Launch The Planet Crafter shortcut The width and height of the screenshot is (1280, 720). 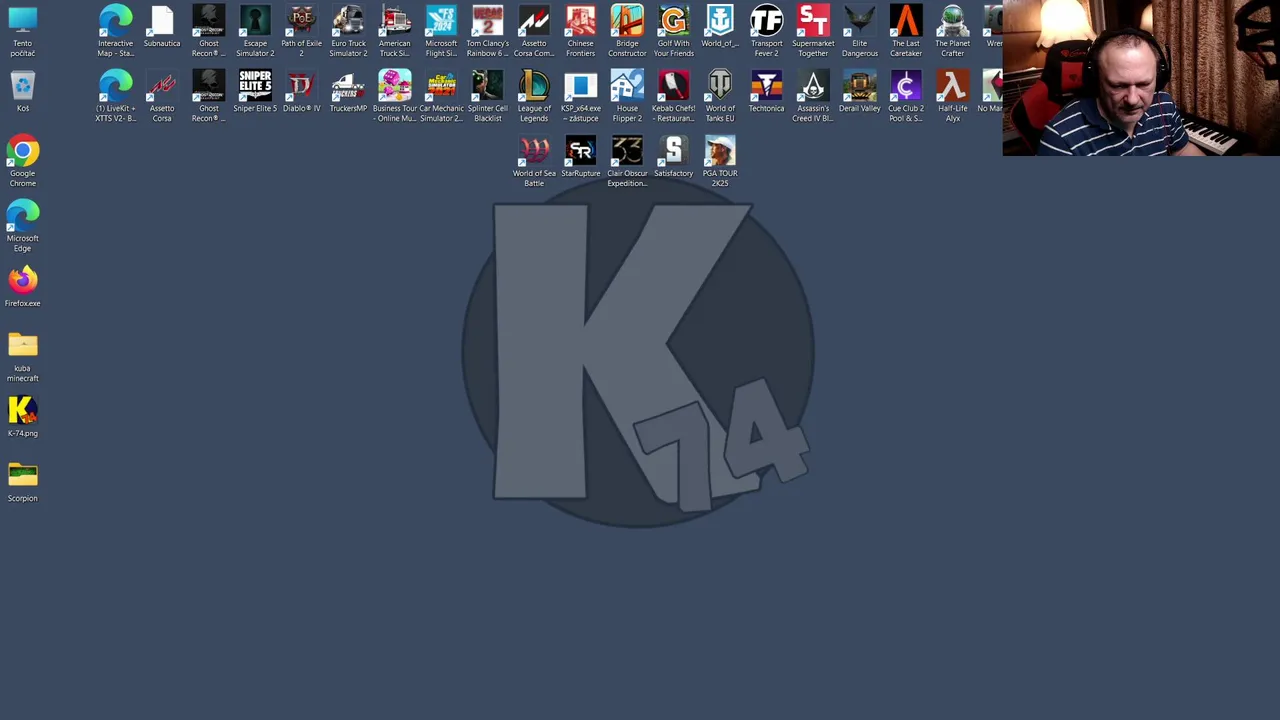952,30
